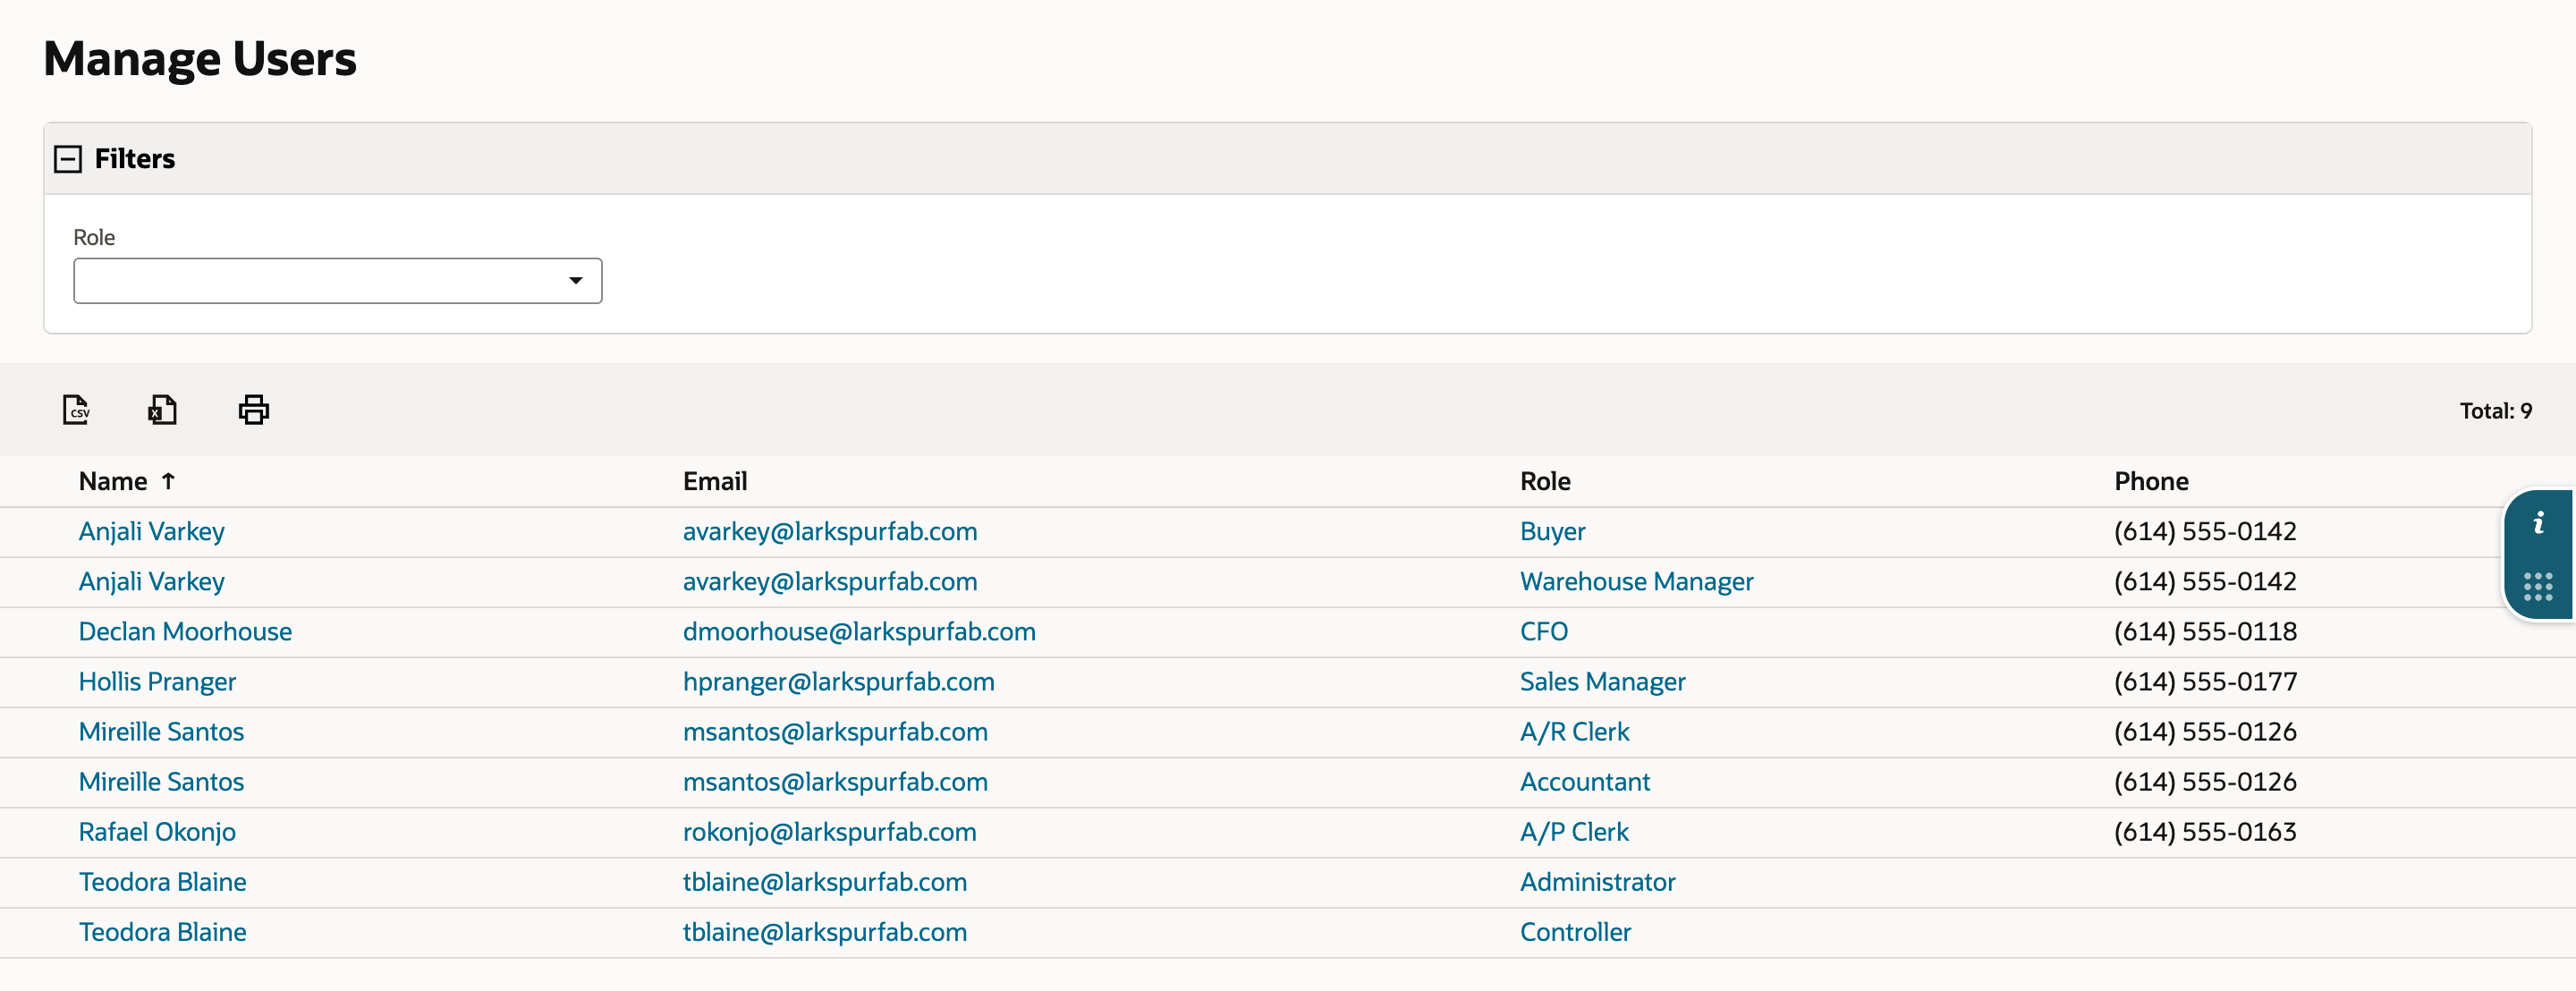The image size is (2576, 991).
Task: Open Teodora Blaine in Controller row
Action: [x=163, y=932]
